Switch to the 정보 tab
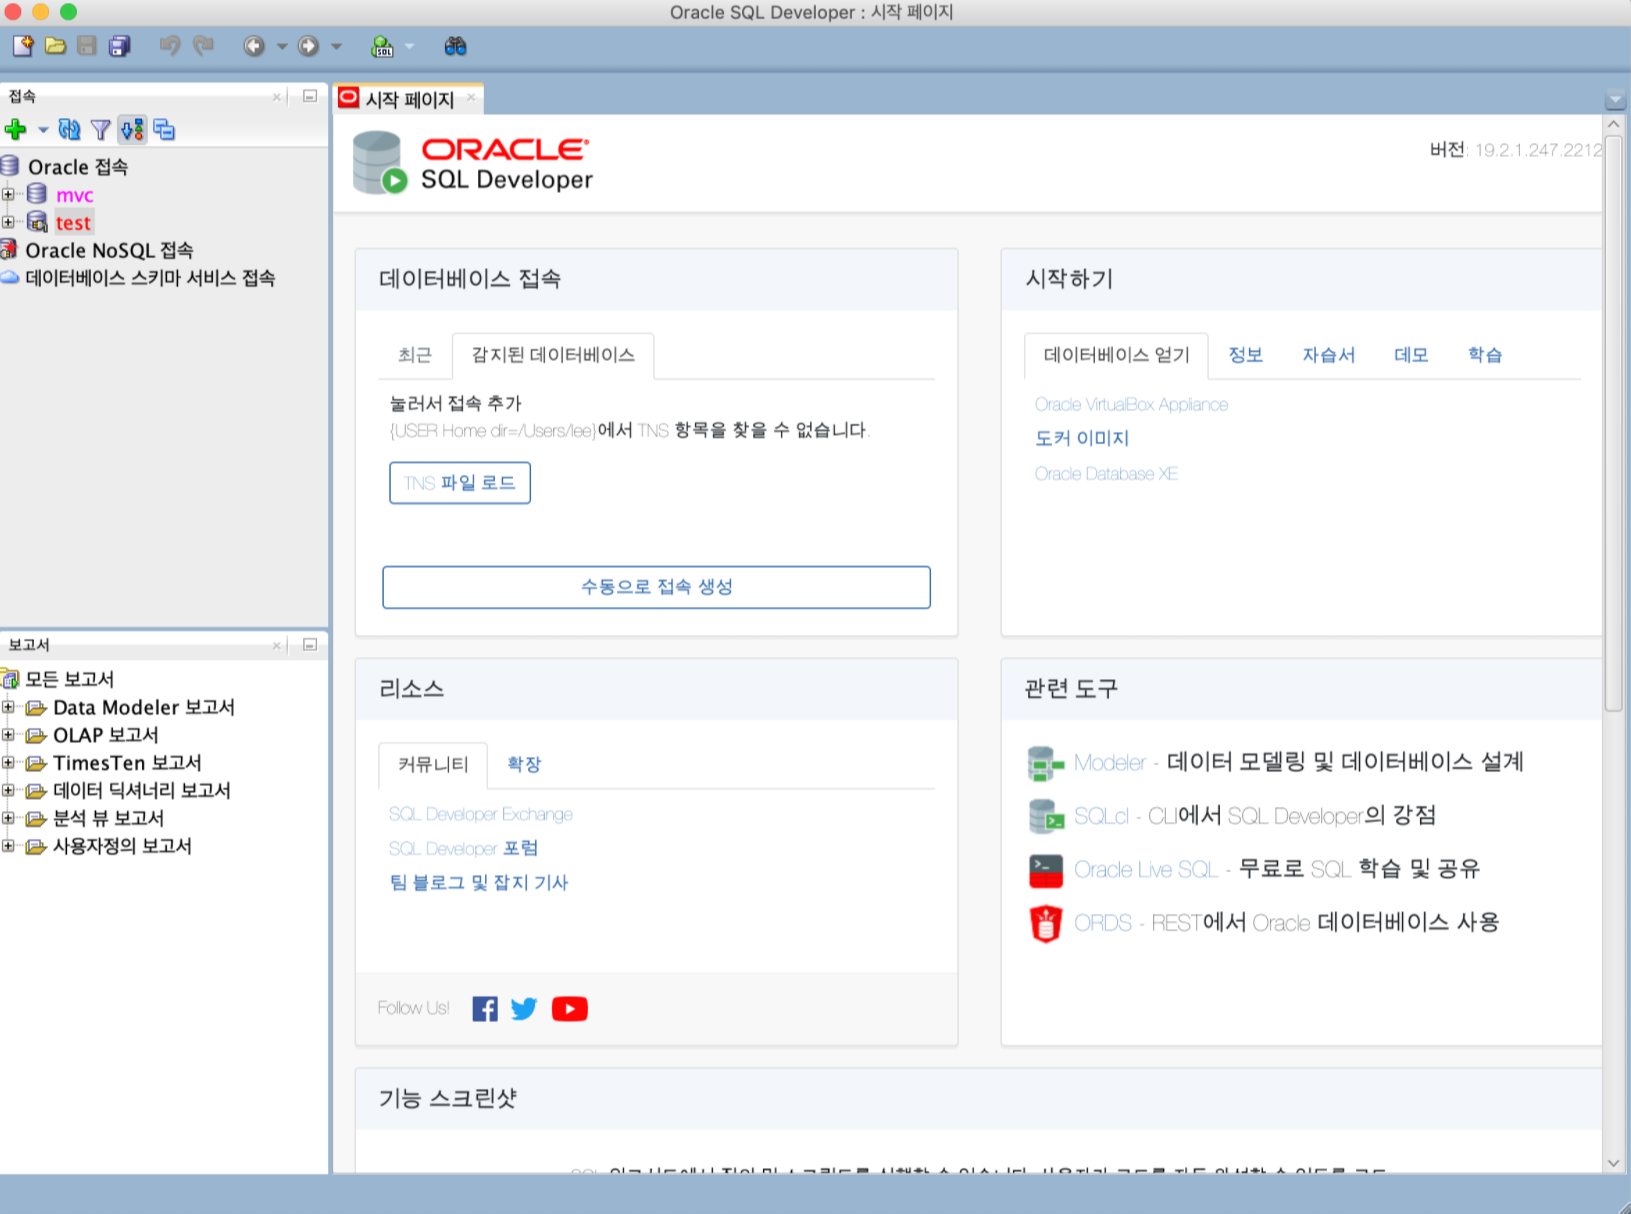1631x1214 pixels. 1246,355
